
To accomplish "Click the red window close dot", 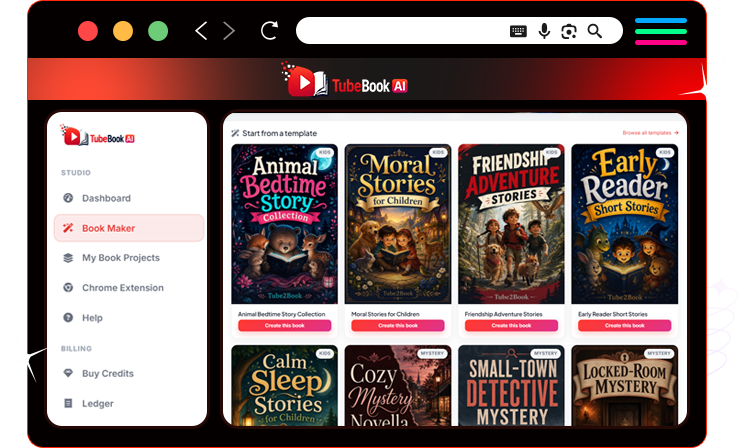I will [x=88, y=31].
